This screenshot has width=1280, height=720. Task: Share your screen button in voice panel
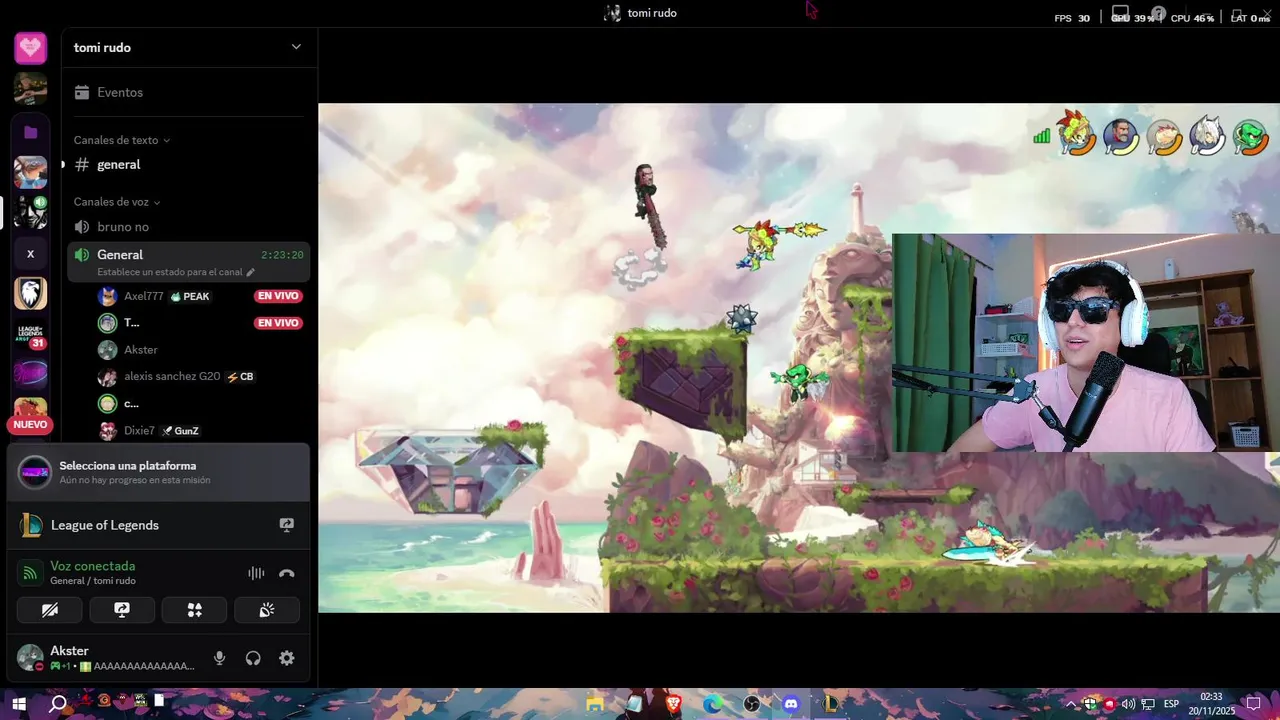[122, 610]
